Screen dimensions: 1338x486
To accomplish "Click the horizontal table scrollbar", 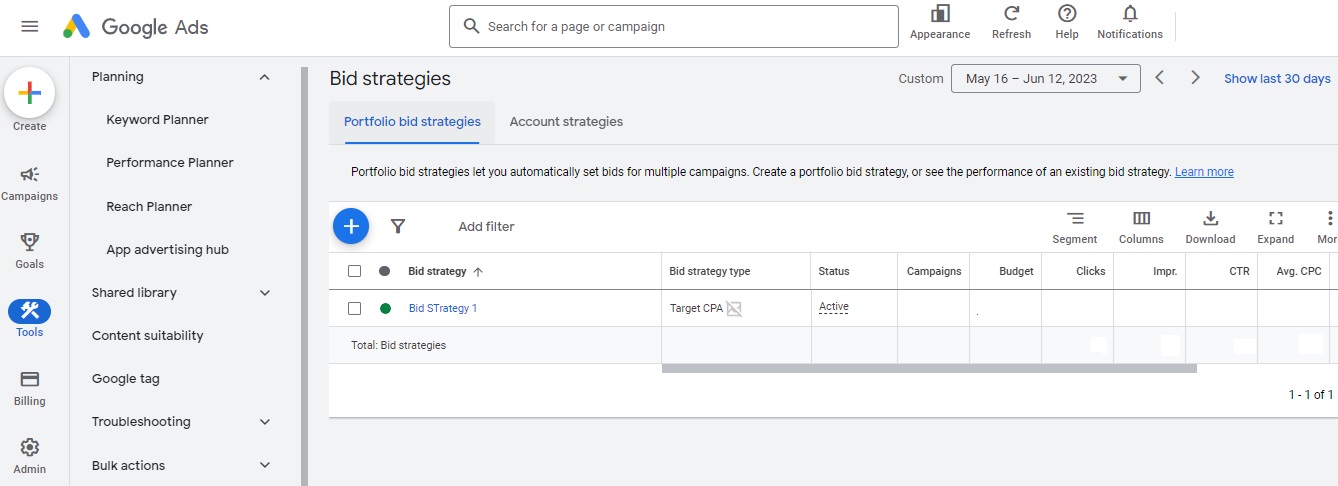I will pos(929,368).
